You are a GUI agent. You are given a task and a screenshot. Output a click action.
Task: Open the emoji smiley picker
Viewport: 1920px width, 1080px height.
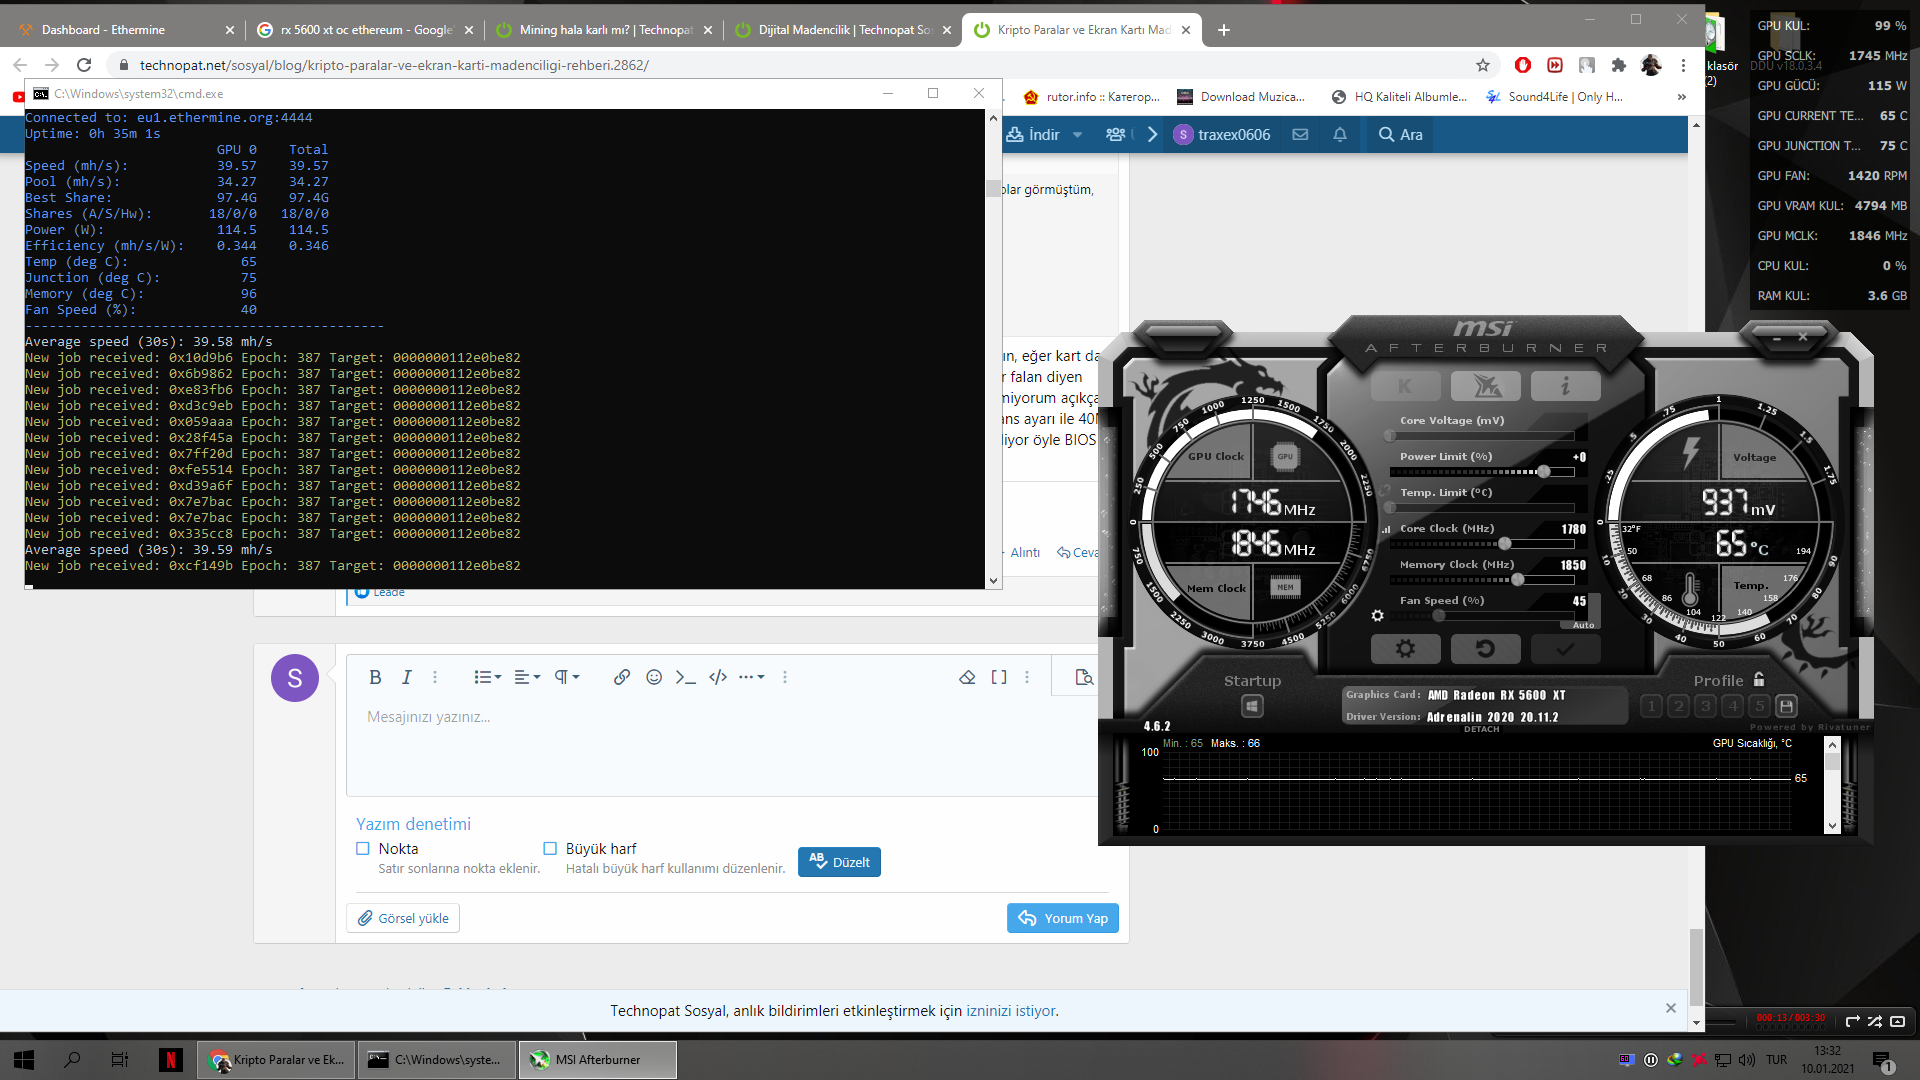(x=654, y=677)
